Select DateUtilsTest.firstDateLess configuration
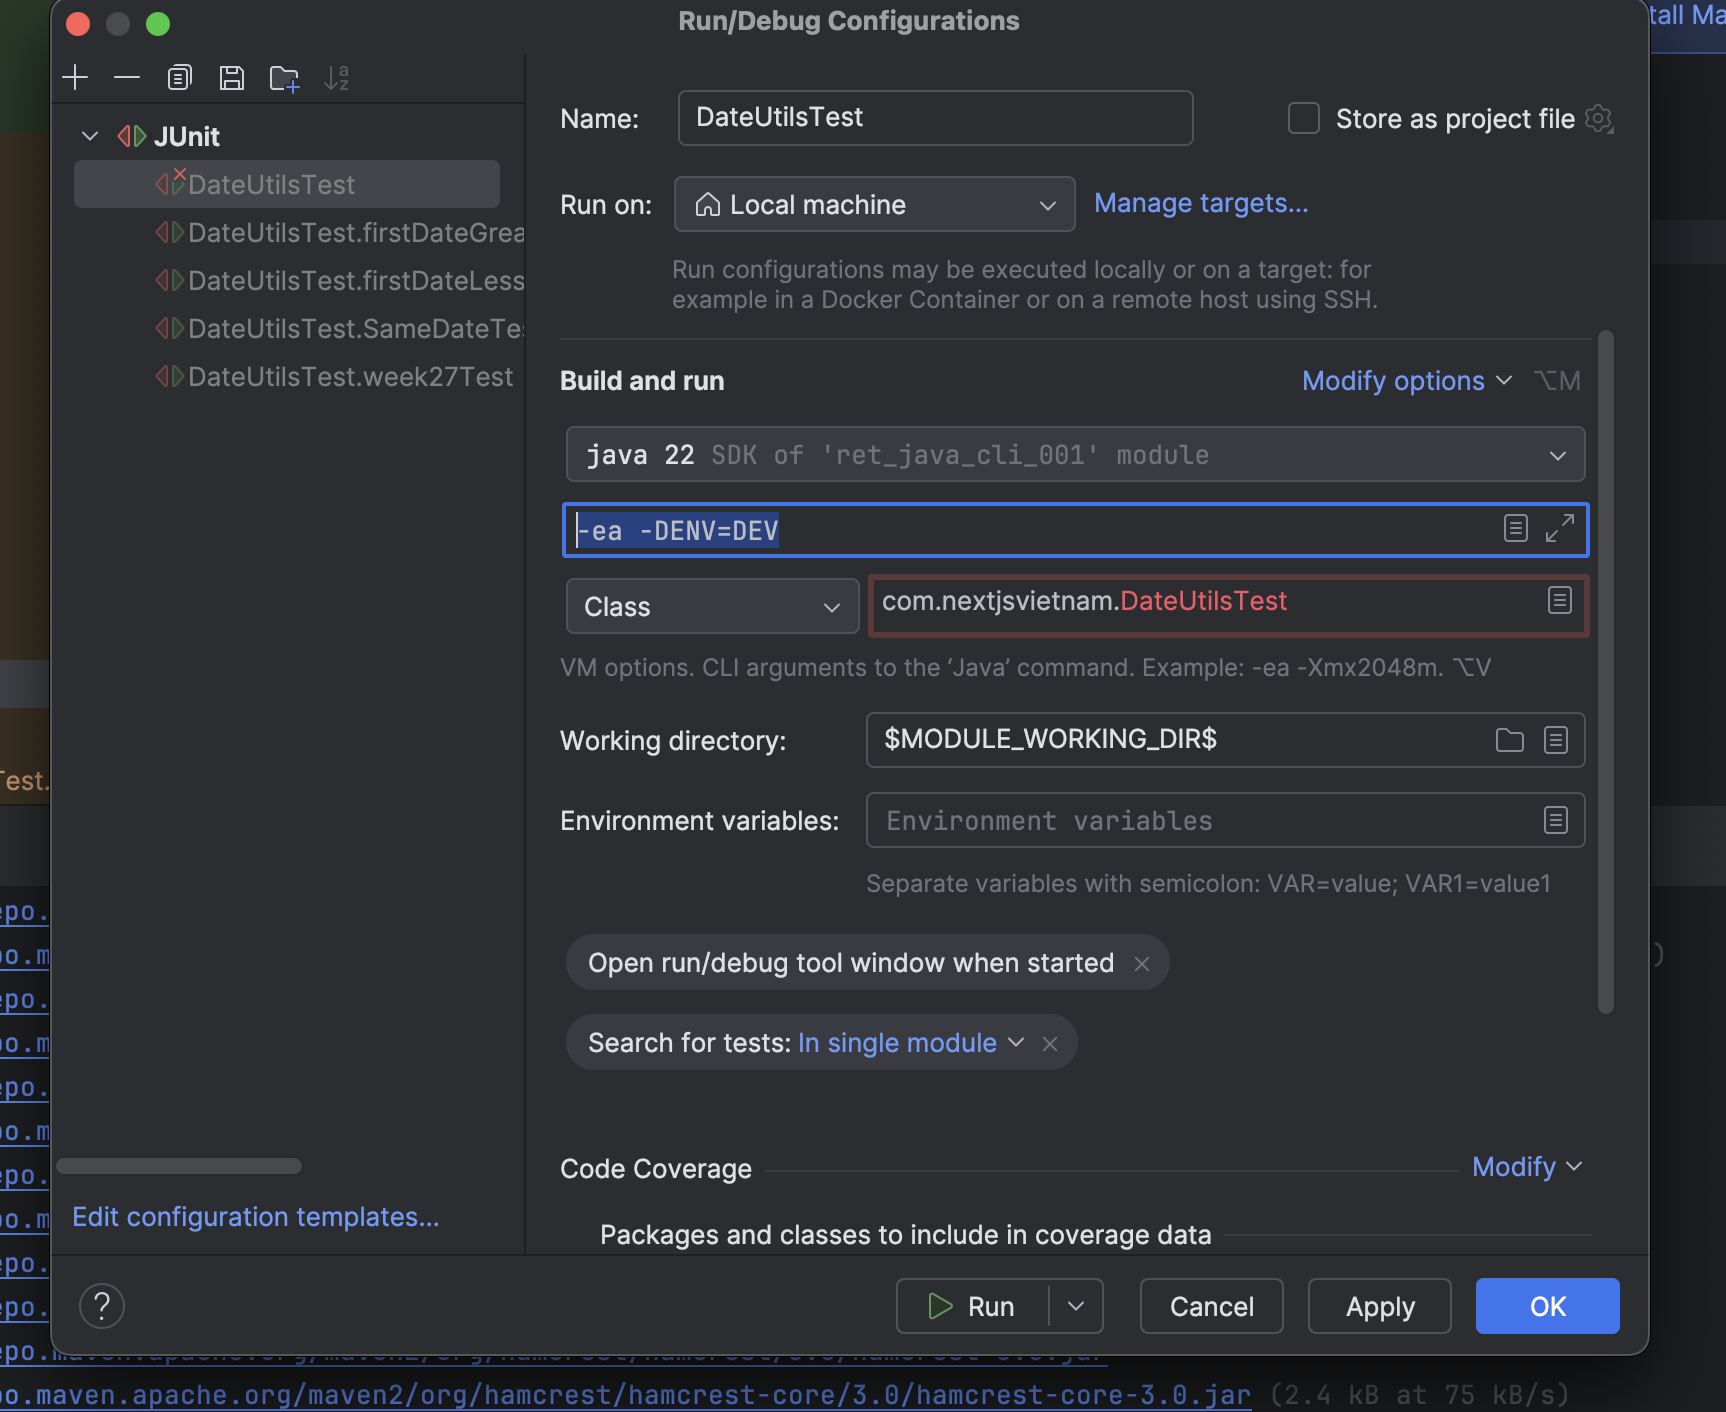 pyautogui.click(x=340, y=281)
